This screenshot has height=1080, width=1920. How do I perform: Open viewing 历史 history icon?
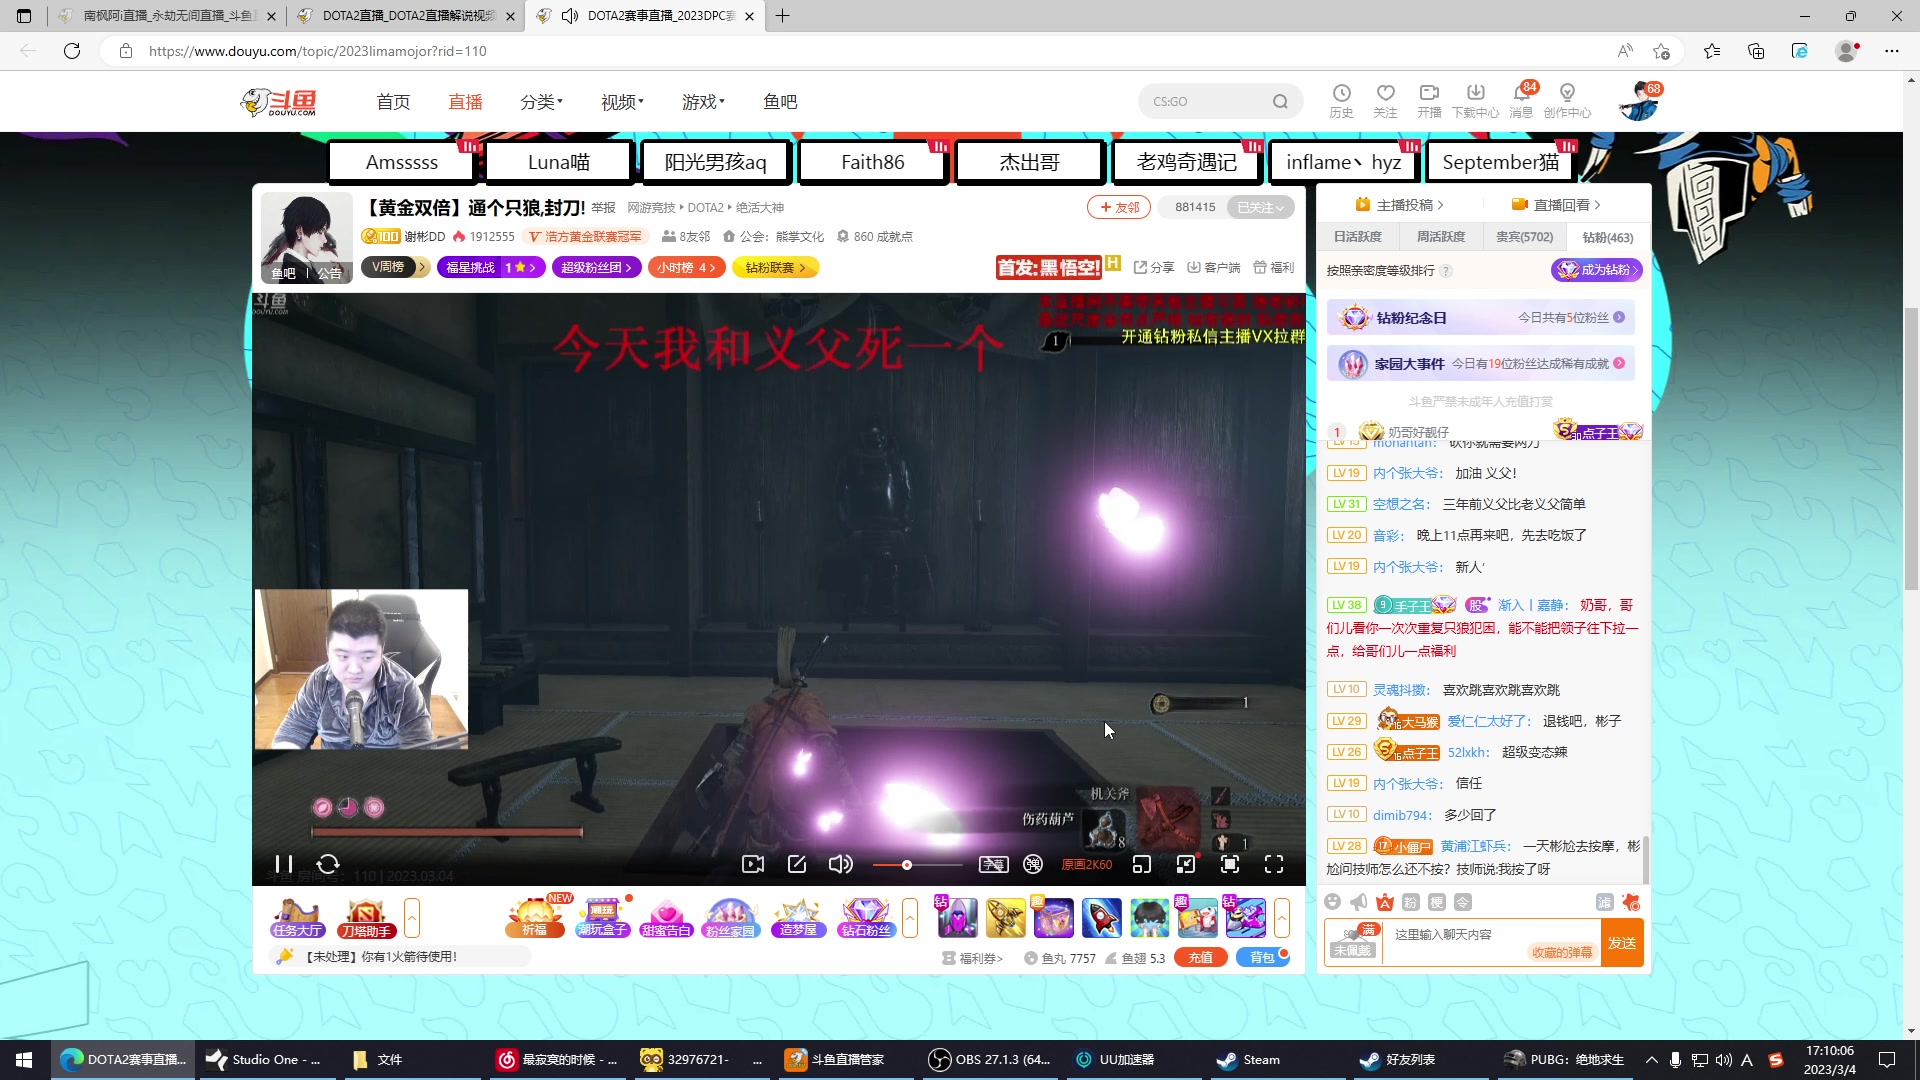pyautogui.click(x=1342, y=101)
